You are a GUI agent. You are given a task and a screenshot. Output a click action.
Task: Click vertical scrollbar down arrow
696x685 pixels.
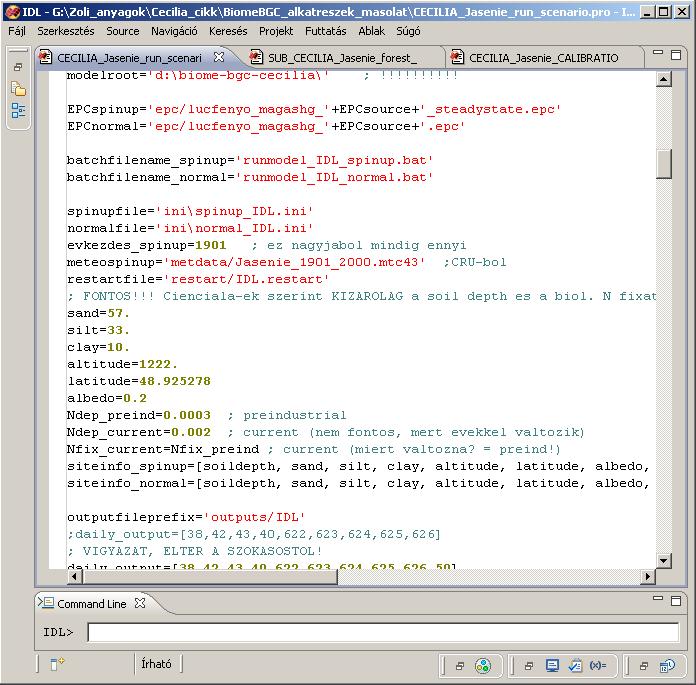(664, 561)
